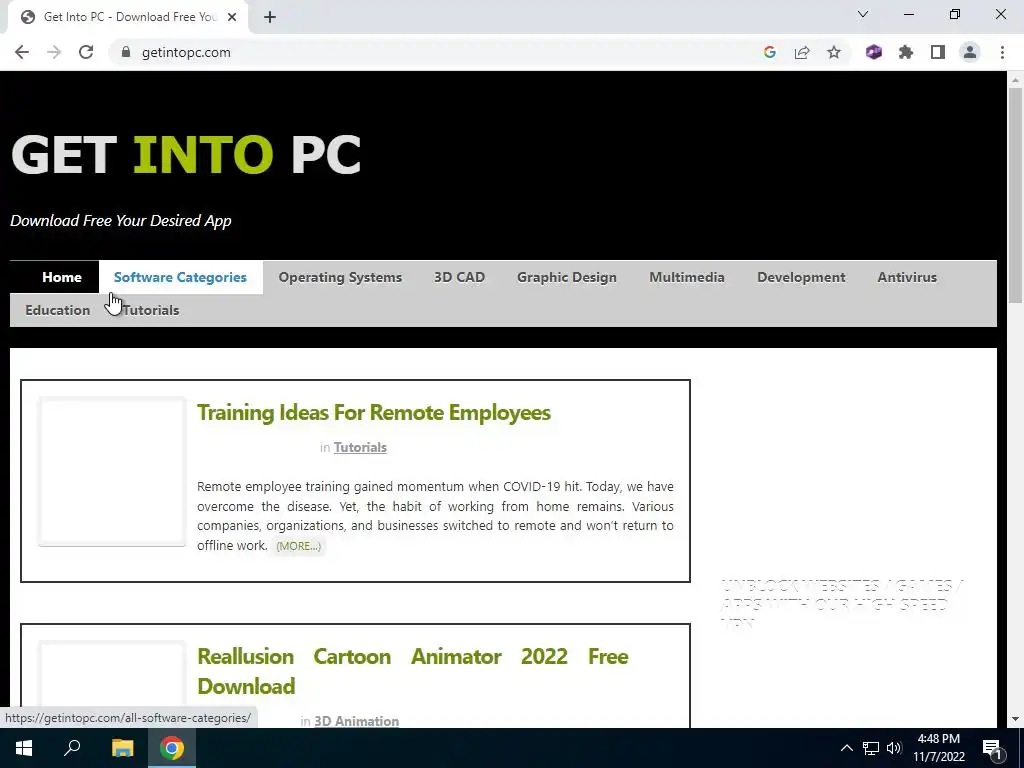Open the Graphic Design menu item
Image resolution: width=1024 pixels, height=768 pixels.
pyautogui.click(x=567, y=277)
